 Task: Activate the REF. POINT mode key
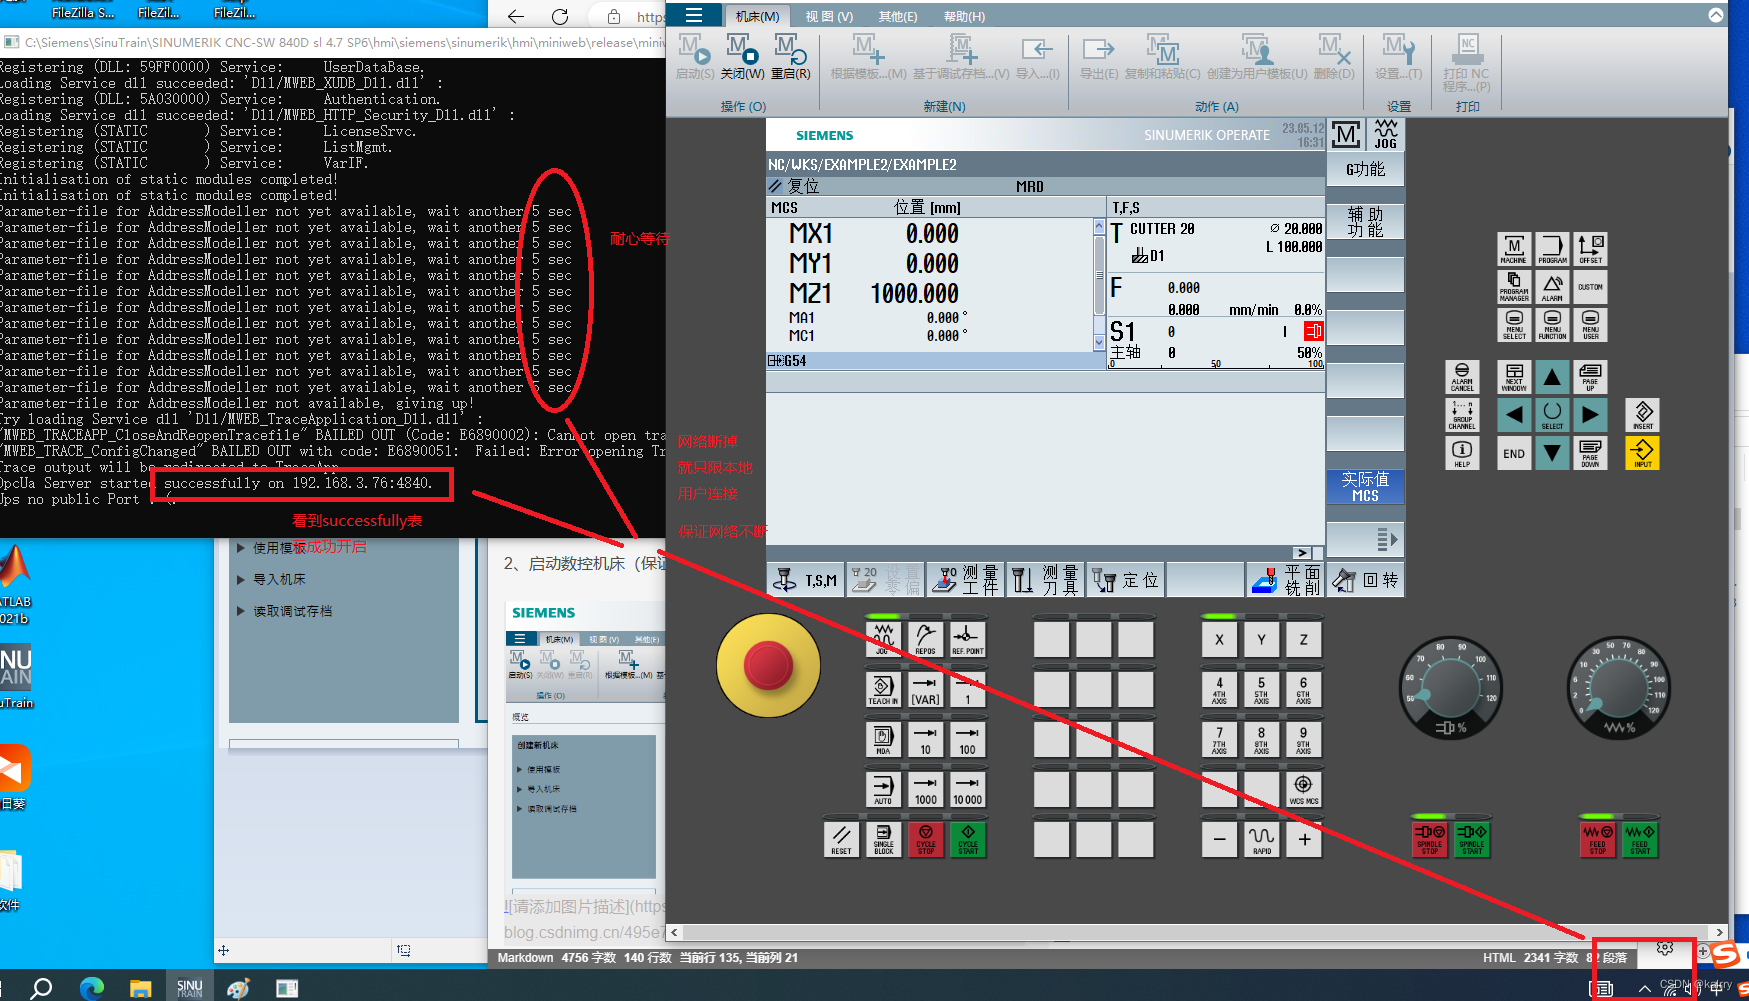(x=967, y=639)
